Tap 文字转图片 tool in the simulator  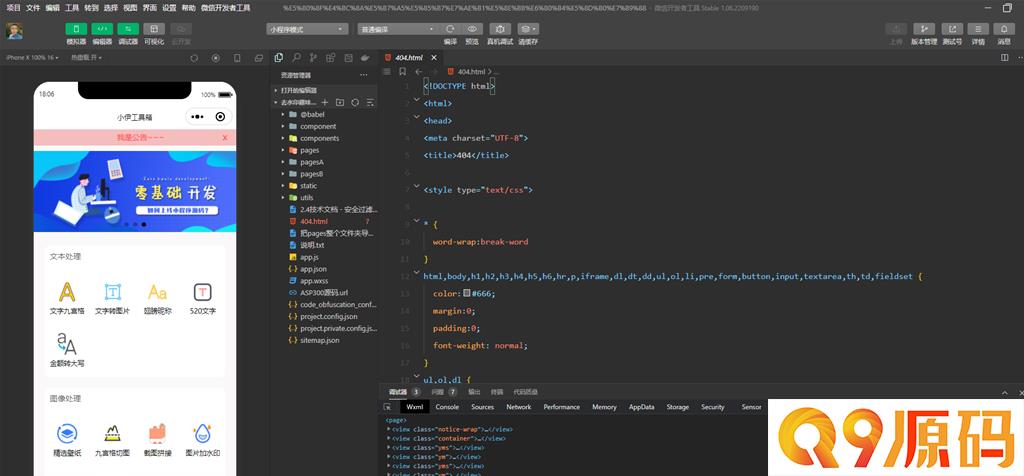click(113, 299)
